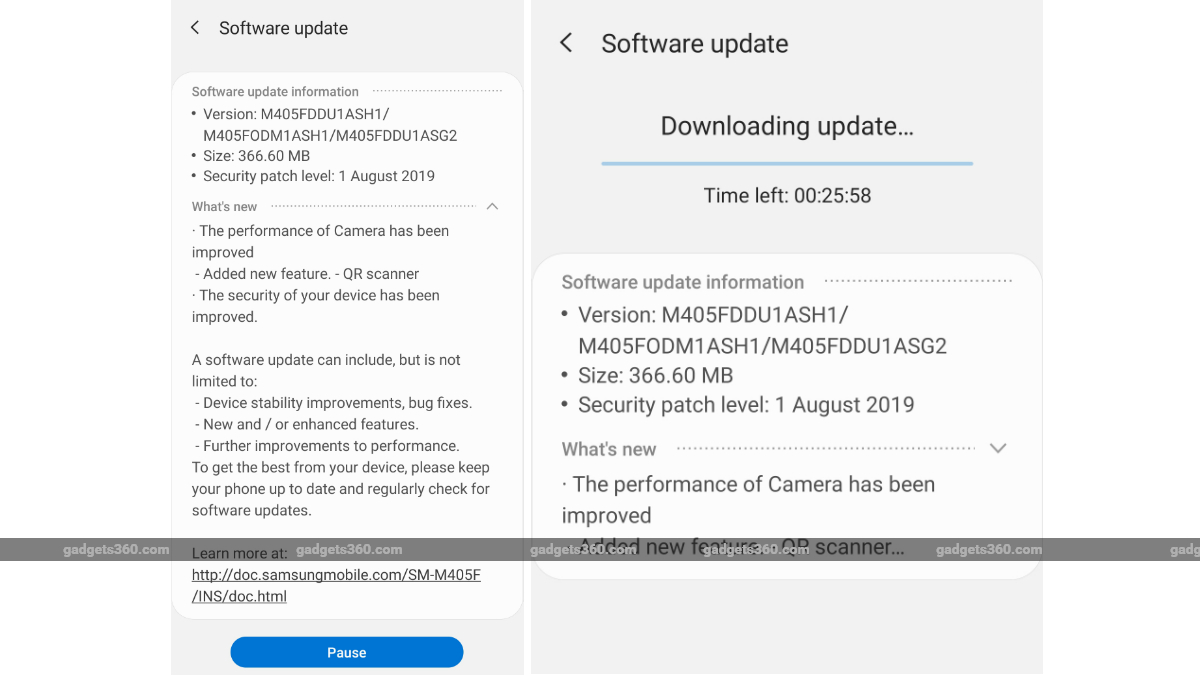
Task: Click the left 'What's new' label
Action: pyautogui.click(x=225, y=207)
